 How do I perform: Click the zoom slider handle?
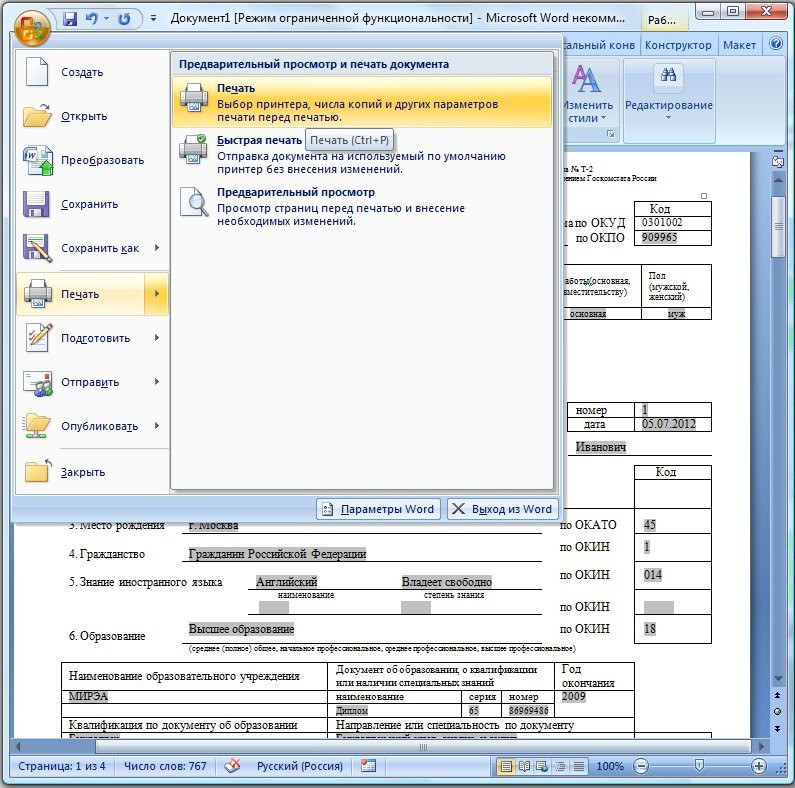(699, 766)
